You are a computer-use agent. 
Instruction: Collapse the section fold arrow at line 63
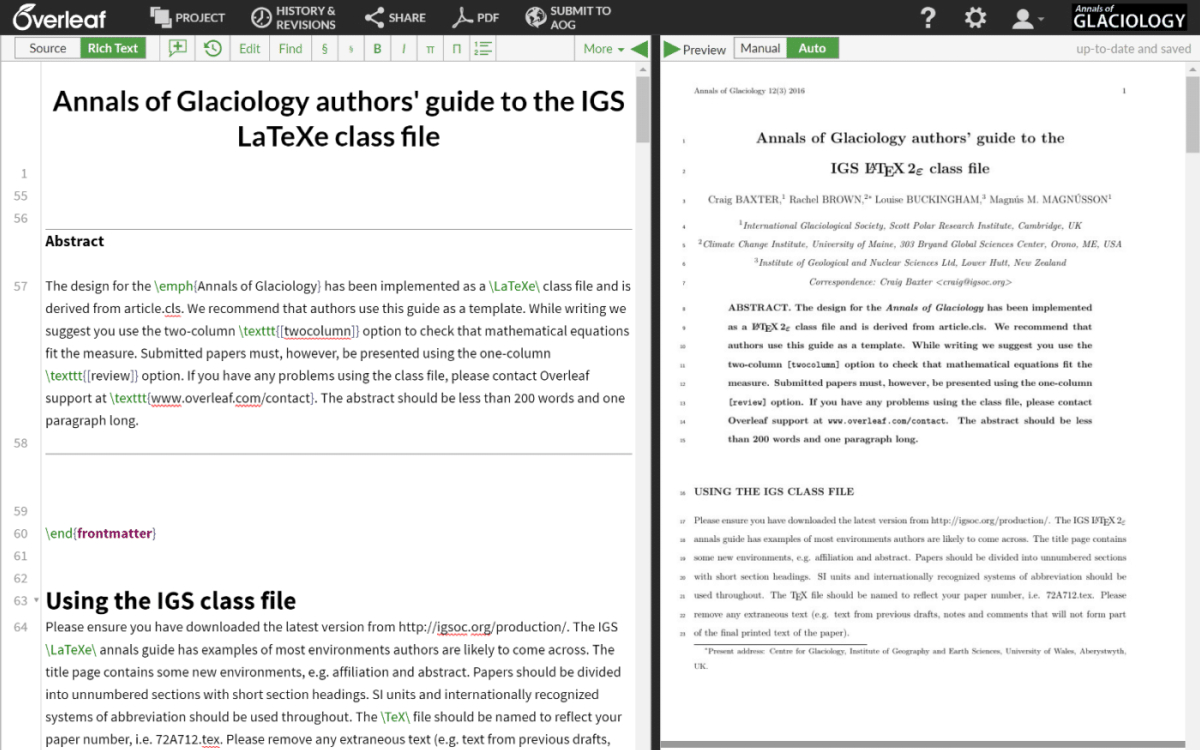[37, 601]
